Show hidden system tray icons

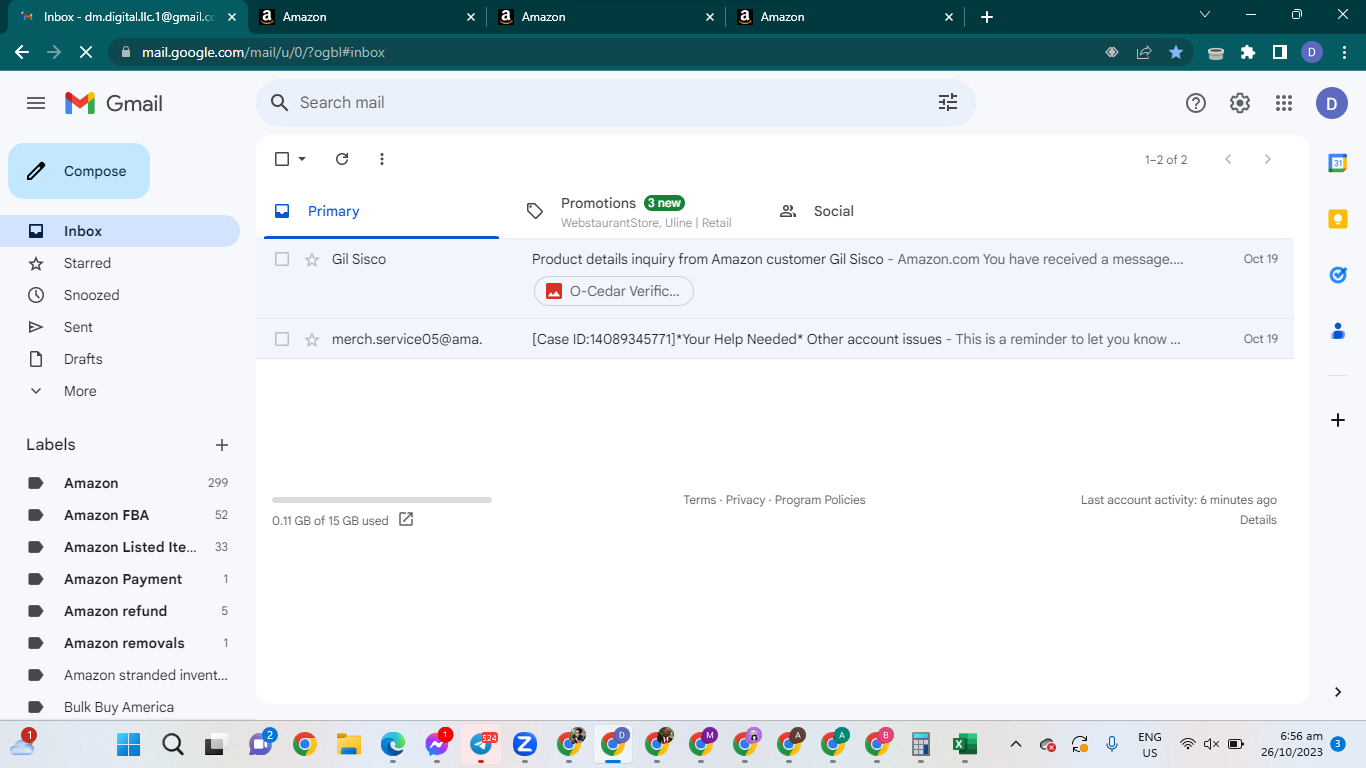(1016, 744)
